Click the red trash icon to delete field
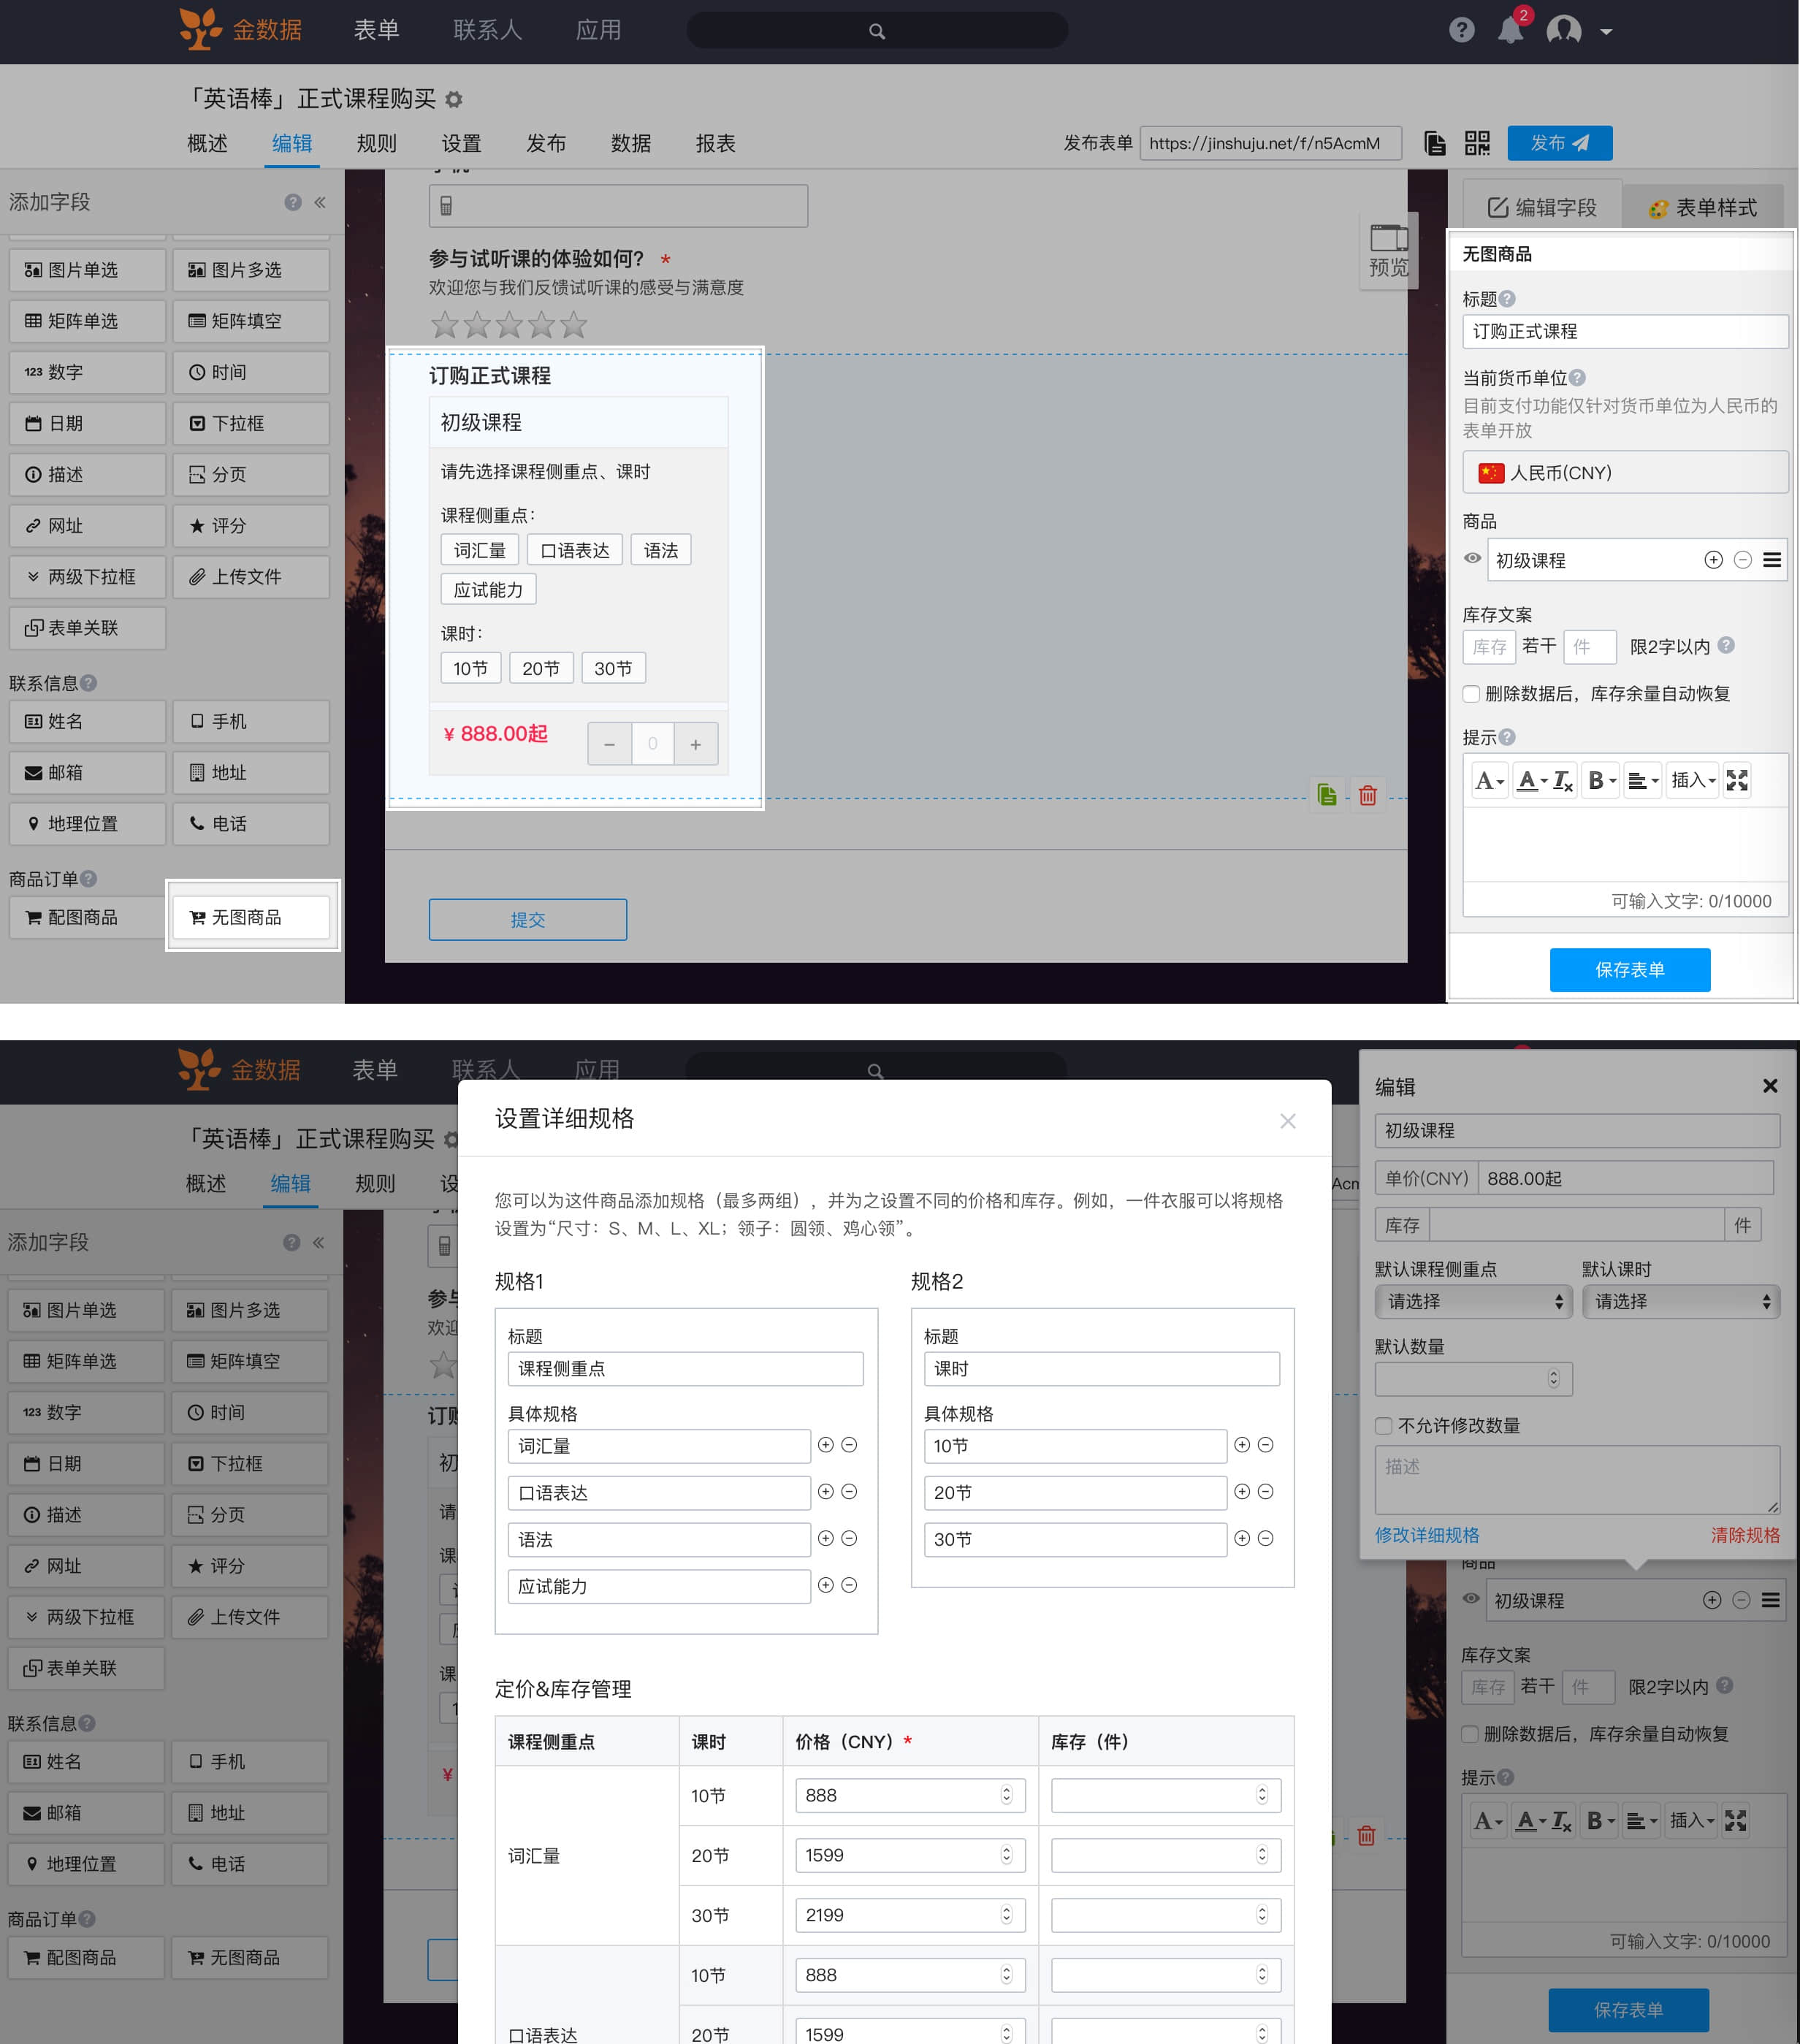This screenshot has height=2044, width=1800. [1367, 795]
